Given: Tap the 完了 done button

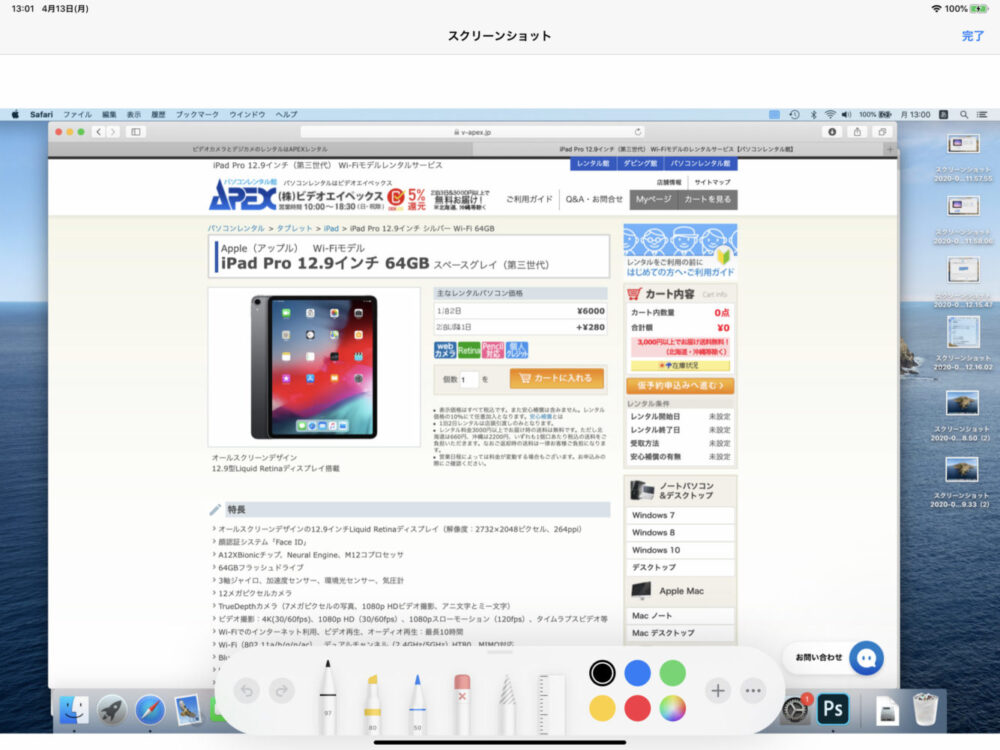Looking at the screenshot, I should (973, 36).
